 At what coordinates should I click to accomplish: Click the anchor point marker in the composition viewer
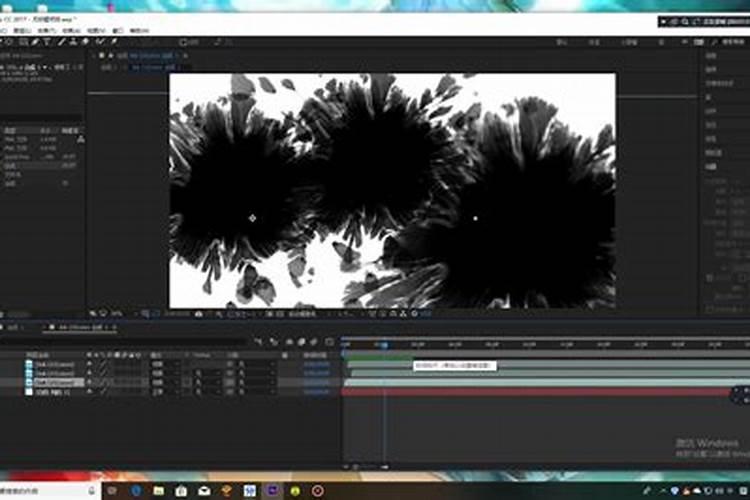(253, 218)
